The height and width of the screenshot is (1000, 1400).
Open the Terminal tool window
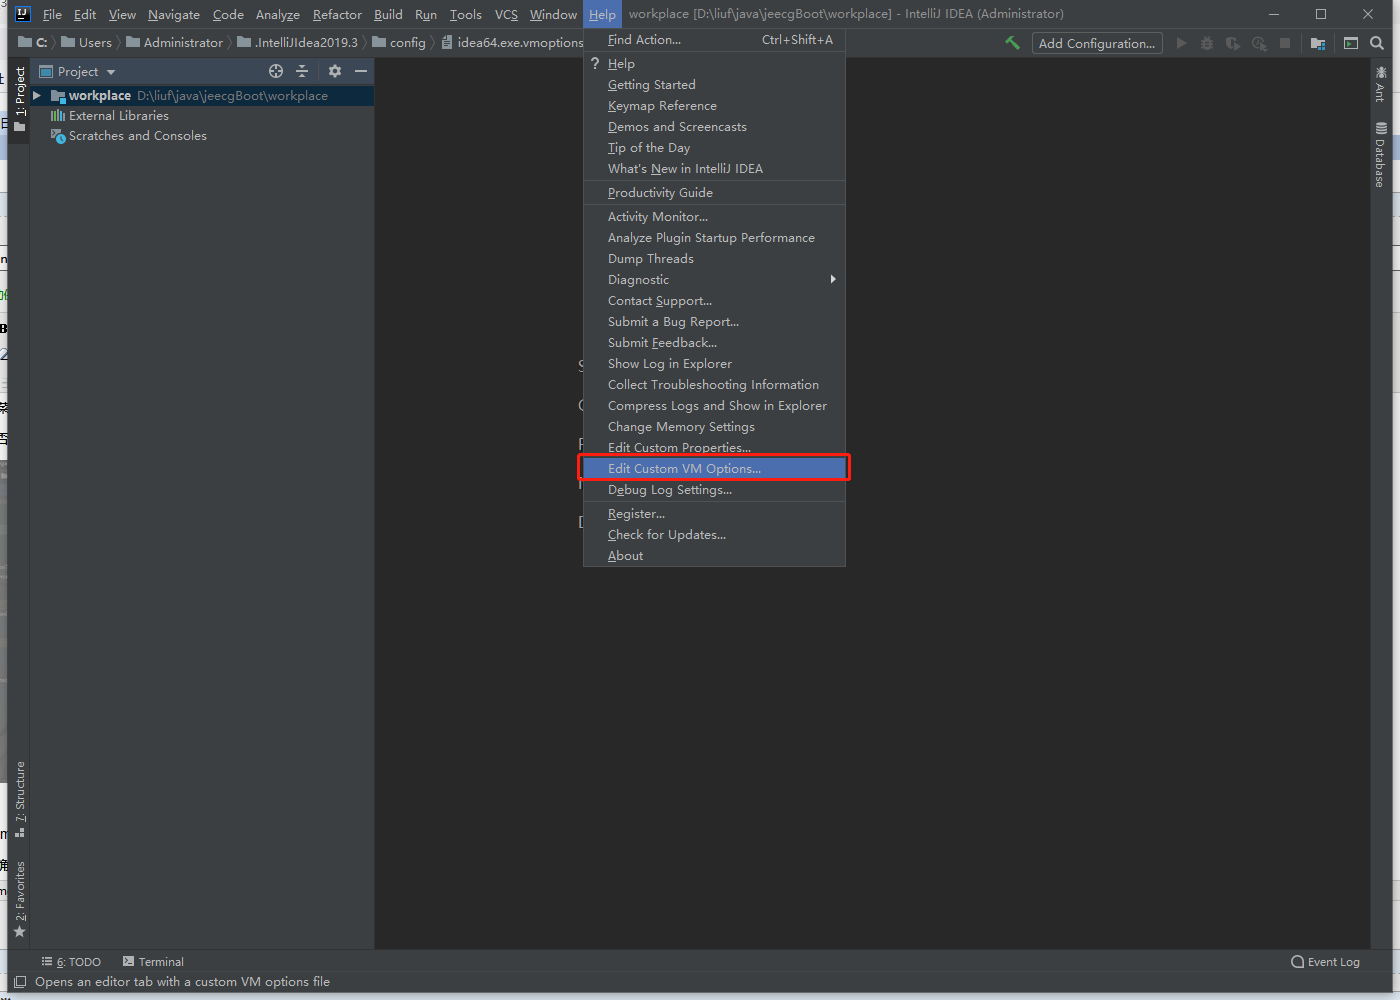[153, 962]
